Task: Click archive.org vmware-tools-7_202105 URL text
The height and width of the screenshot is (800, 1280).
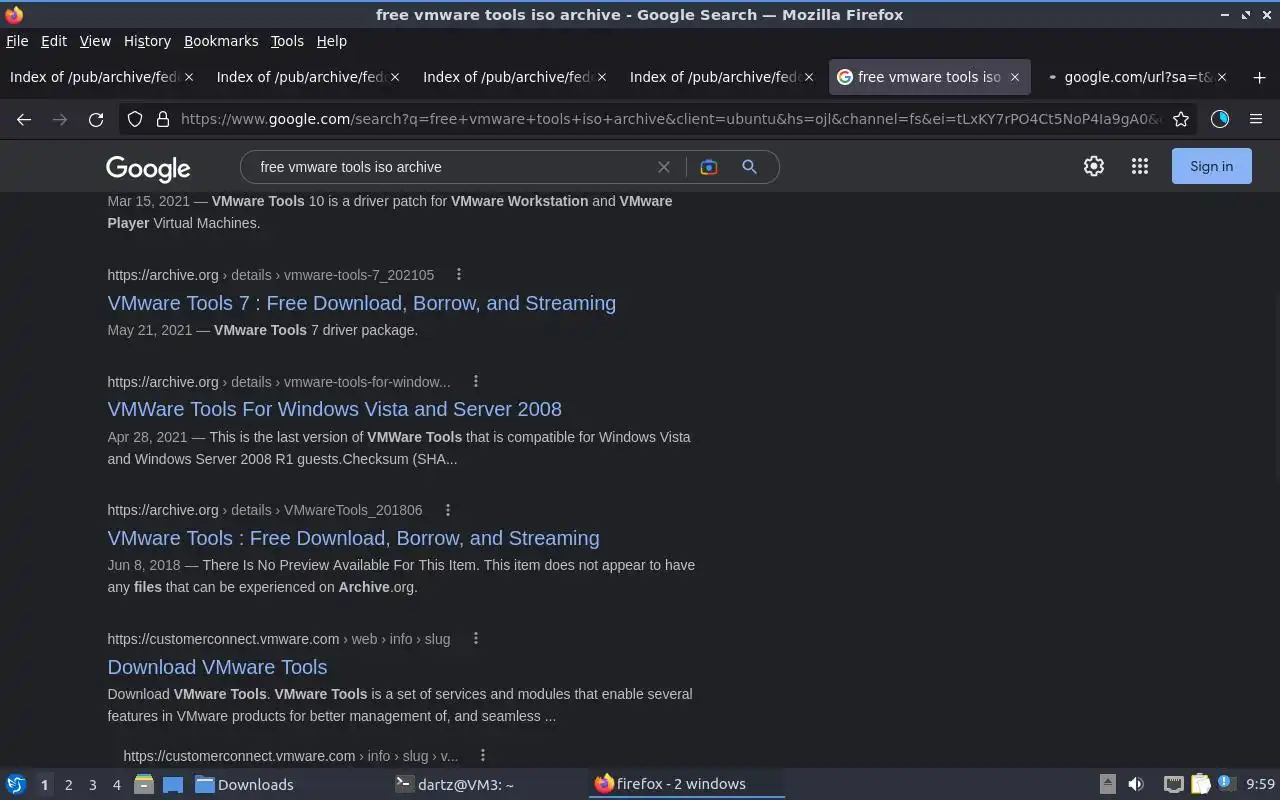Action: point(271,274)
